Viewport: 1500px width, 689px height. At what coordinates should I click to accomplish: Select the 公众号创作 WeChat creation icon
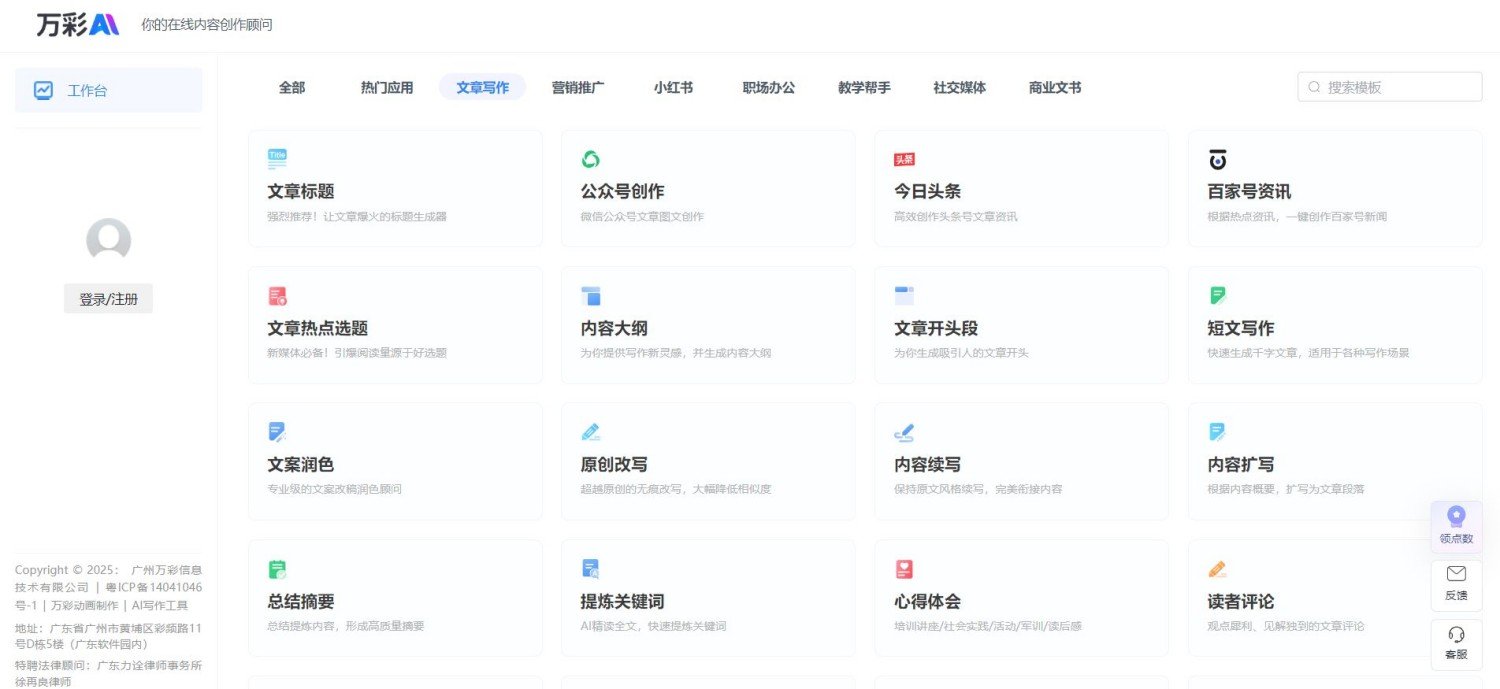591,157
